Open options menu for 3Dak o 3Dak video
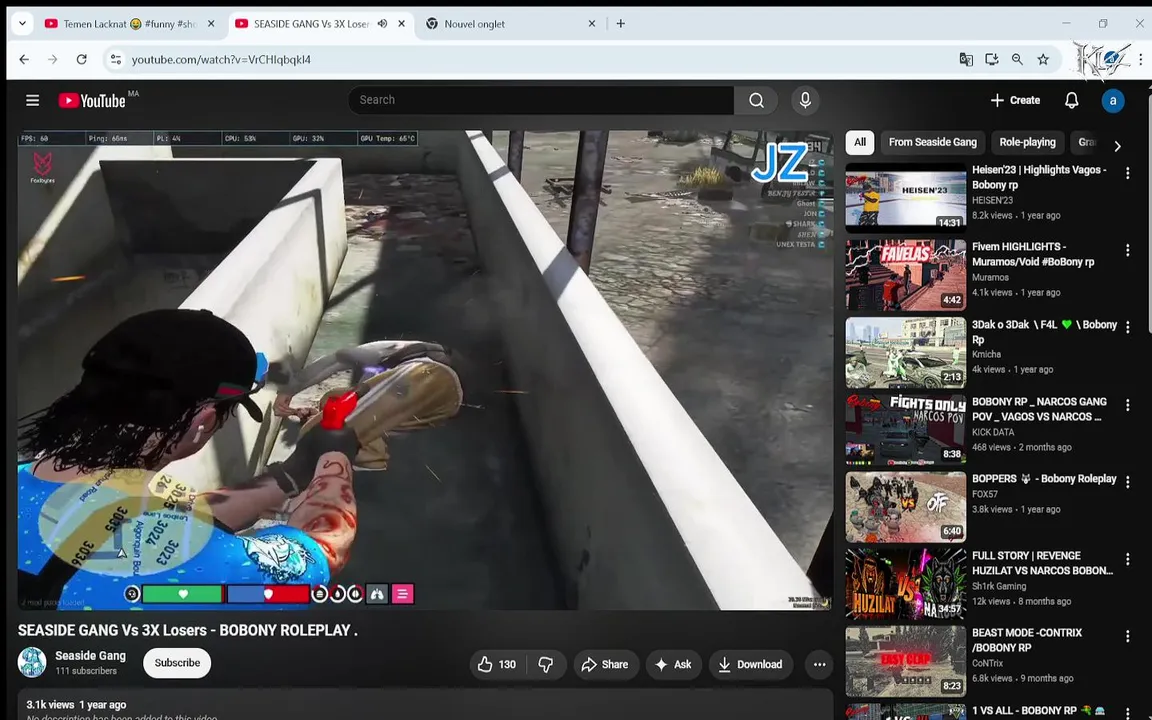The height and width of the screenshot is (720, 1152). pos(1128,328)
